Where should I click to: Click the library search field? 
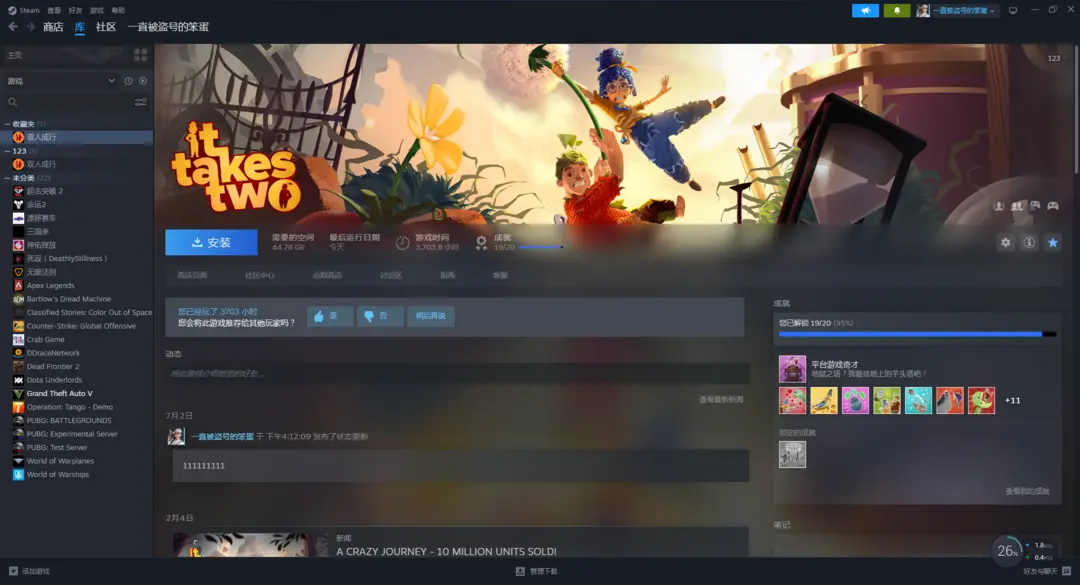point(69,102)
